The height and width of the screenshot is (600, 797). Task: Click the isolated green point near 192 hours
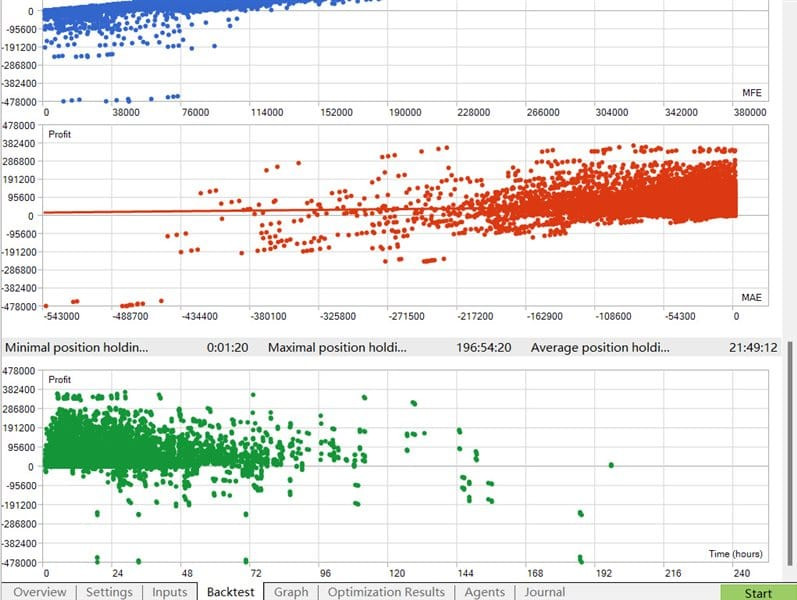point(610,464)
